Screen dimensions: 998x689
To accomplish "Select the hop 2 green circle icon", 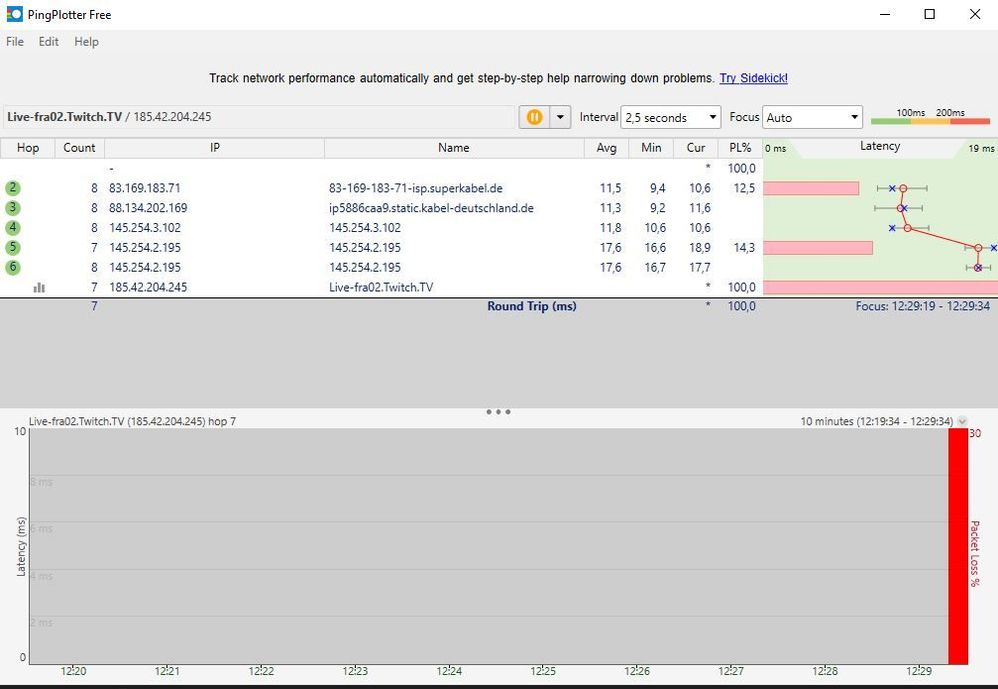I will pos(13,188).
